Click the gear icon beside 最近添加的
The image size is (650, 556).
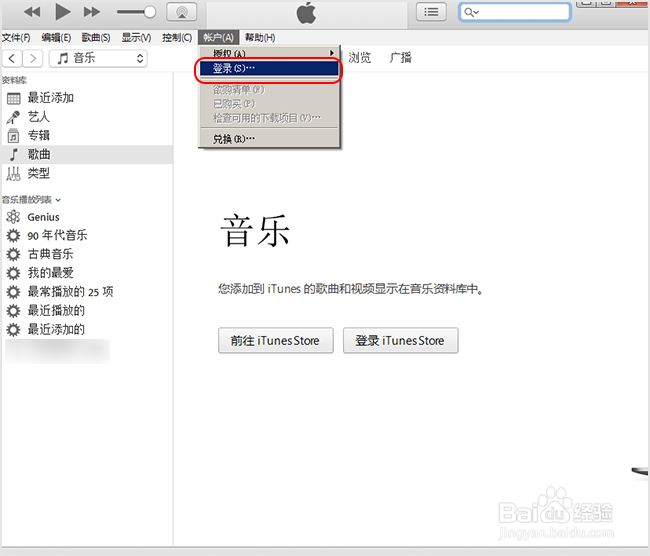tap(13, 330)
